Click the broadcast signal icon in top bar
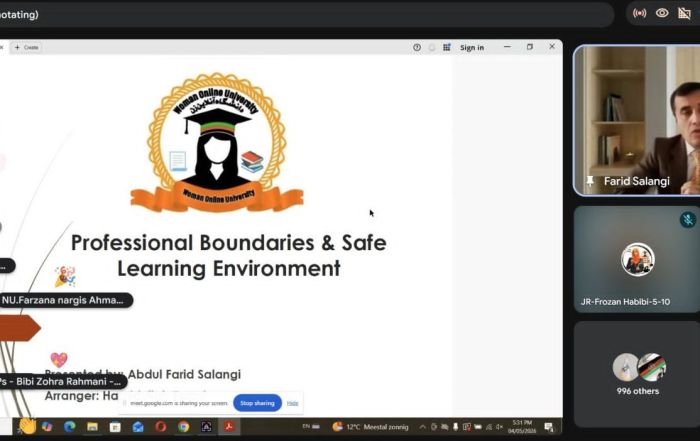Viewport: 700px width, 441px height. coord(640,13)
